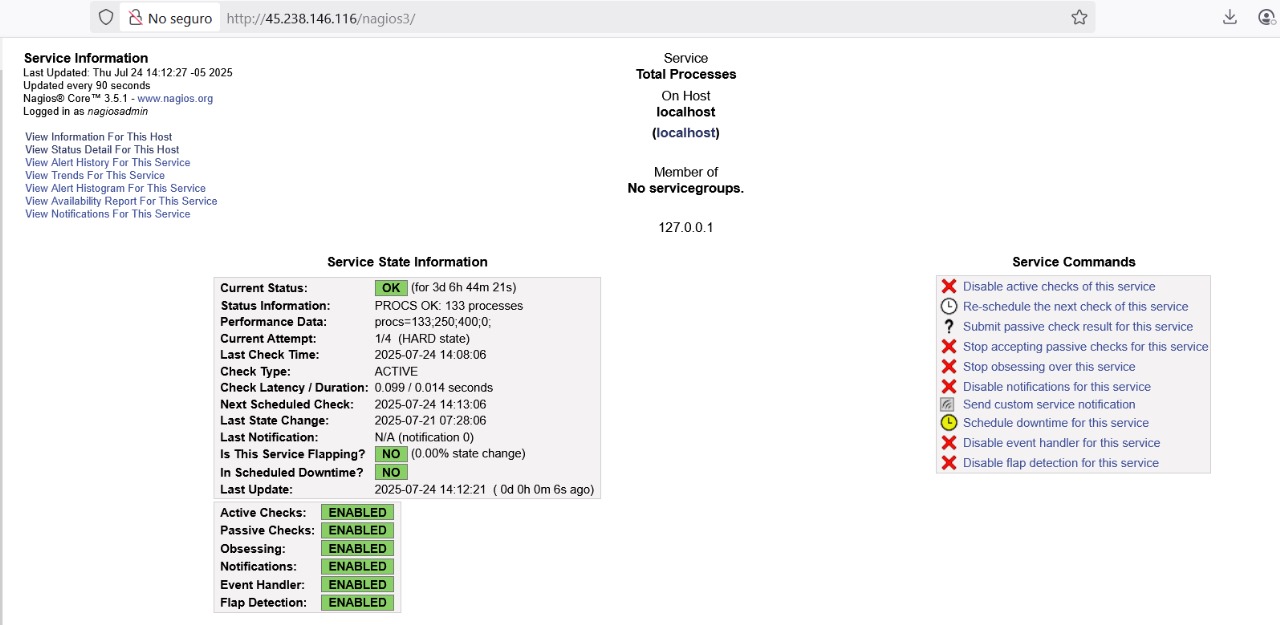Open View Availability Report For This Service

(121, 201)
